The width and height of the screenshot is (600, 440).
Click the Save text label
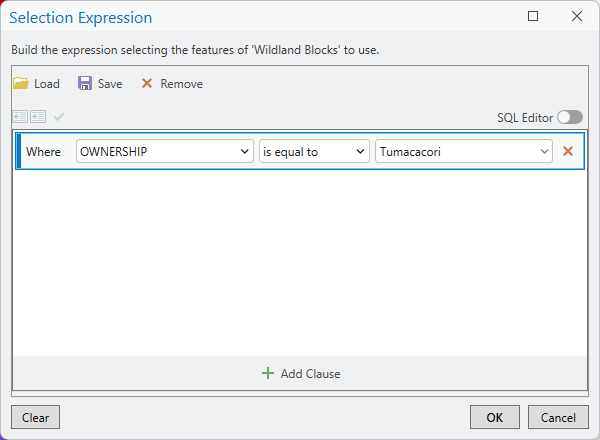[110, 84]
